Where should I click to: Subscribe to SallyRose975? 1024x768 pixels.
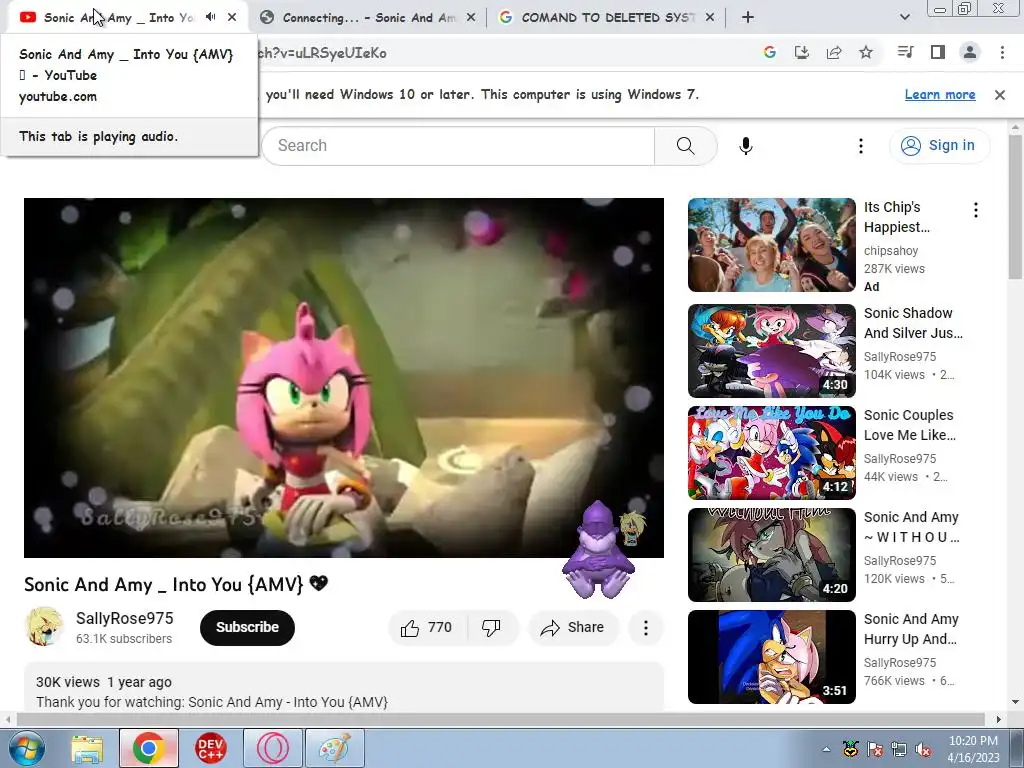tap(247, 628)
